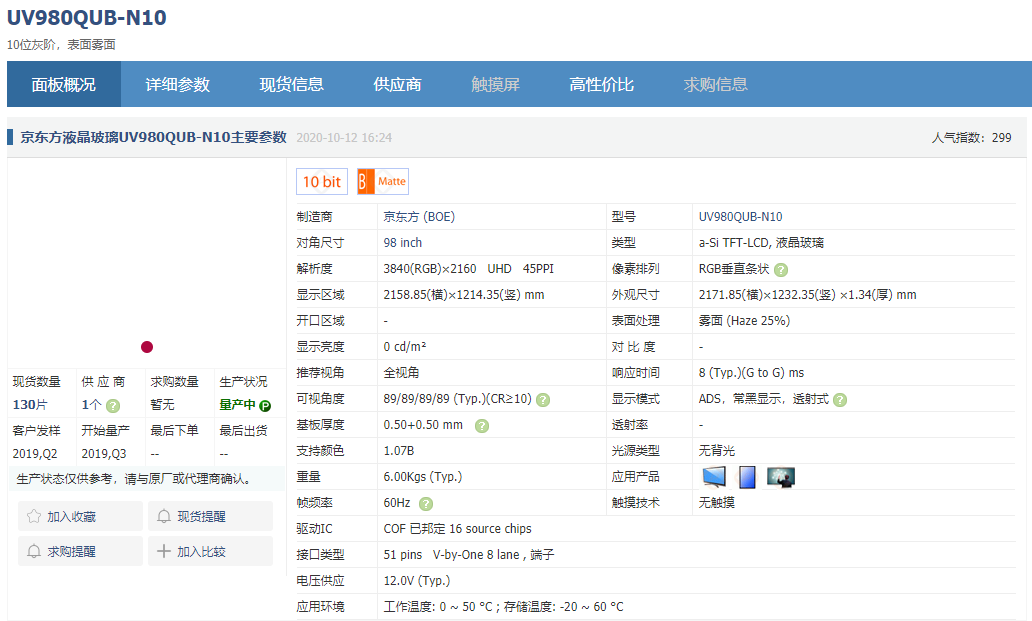Go to the 供应商 tab
The width and height of the screenshot is (1032, 621).
[397, 85]
